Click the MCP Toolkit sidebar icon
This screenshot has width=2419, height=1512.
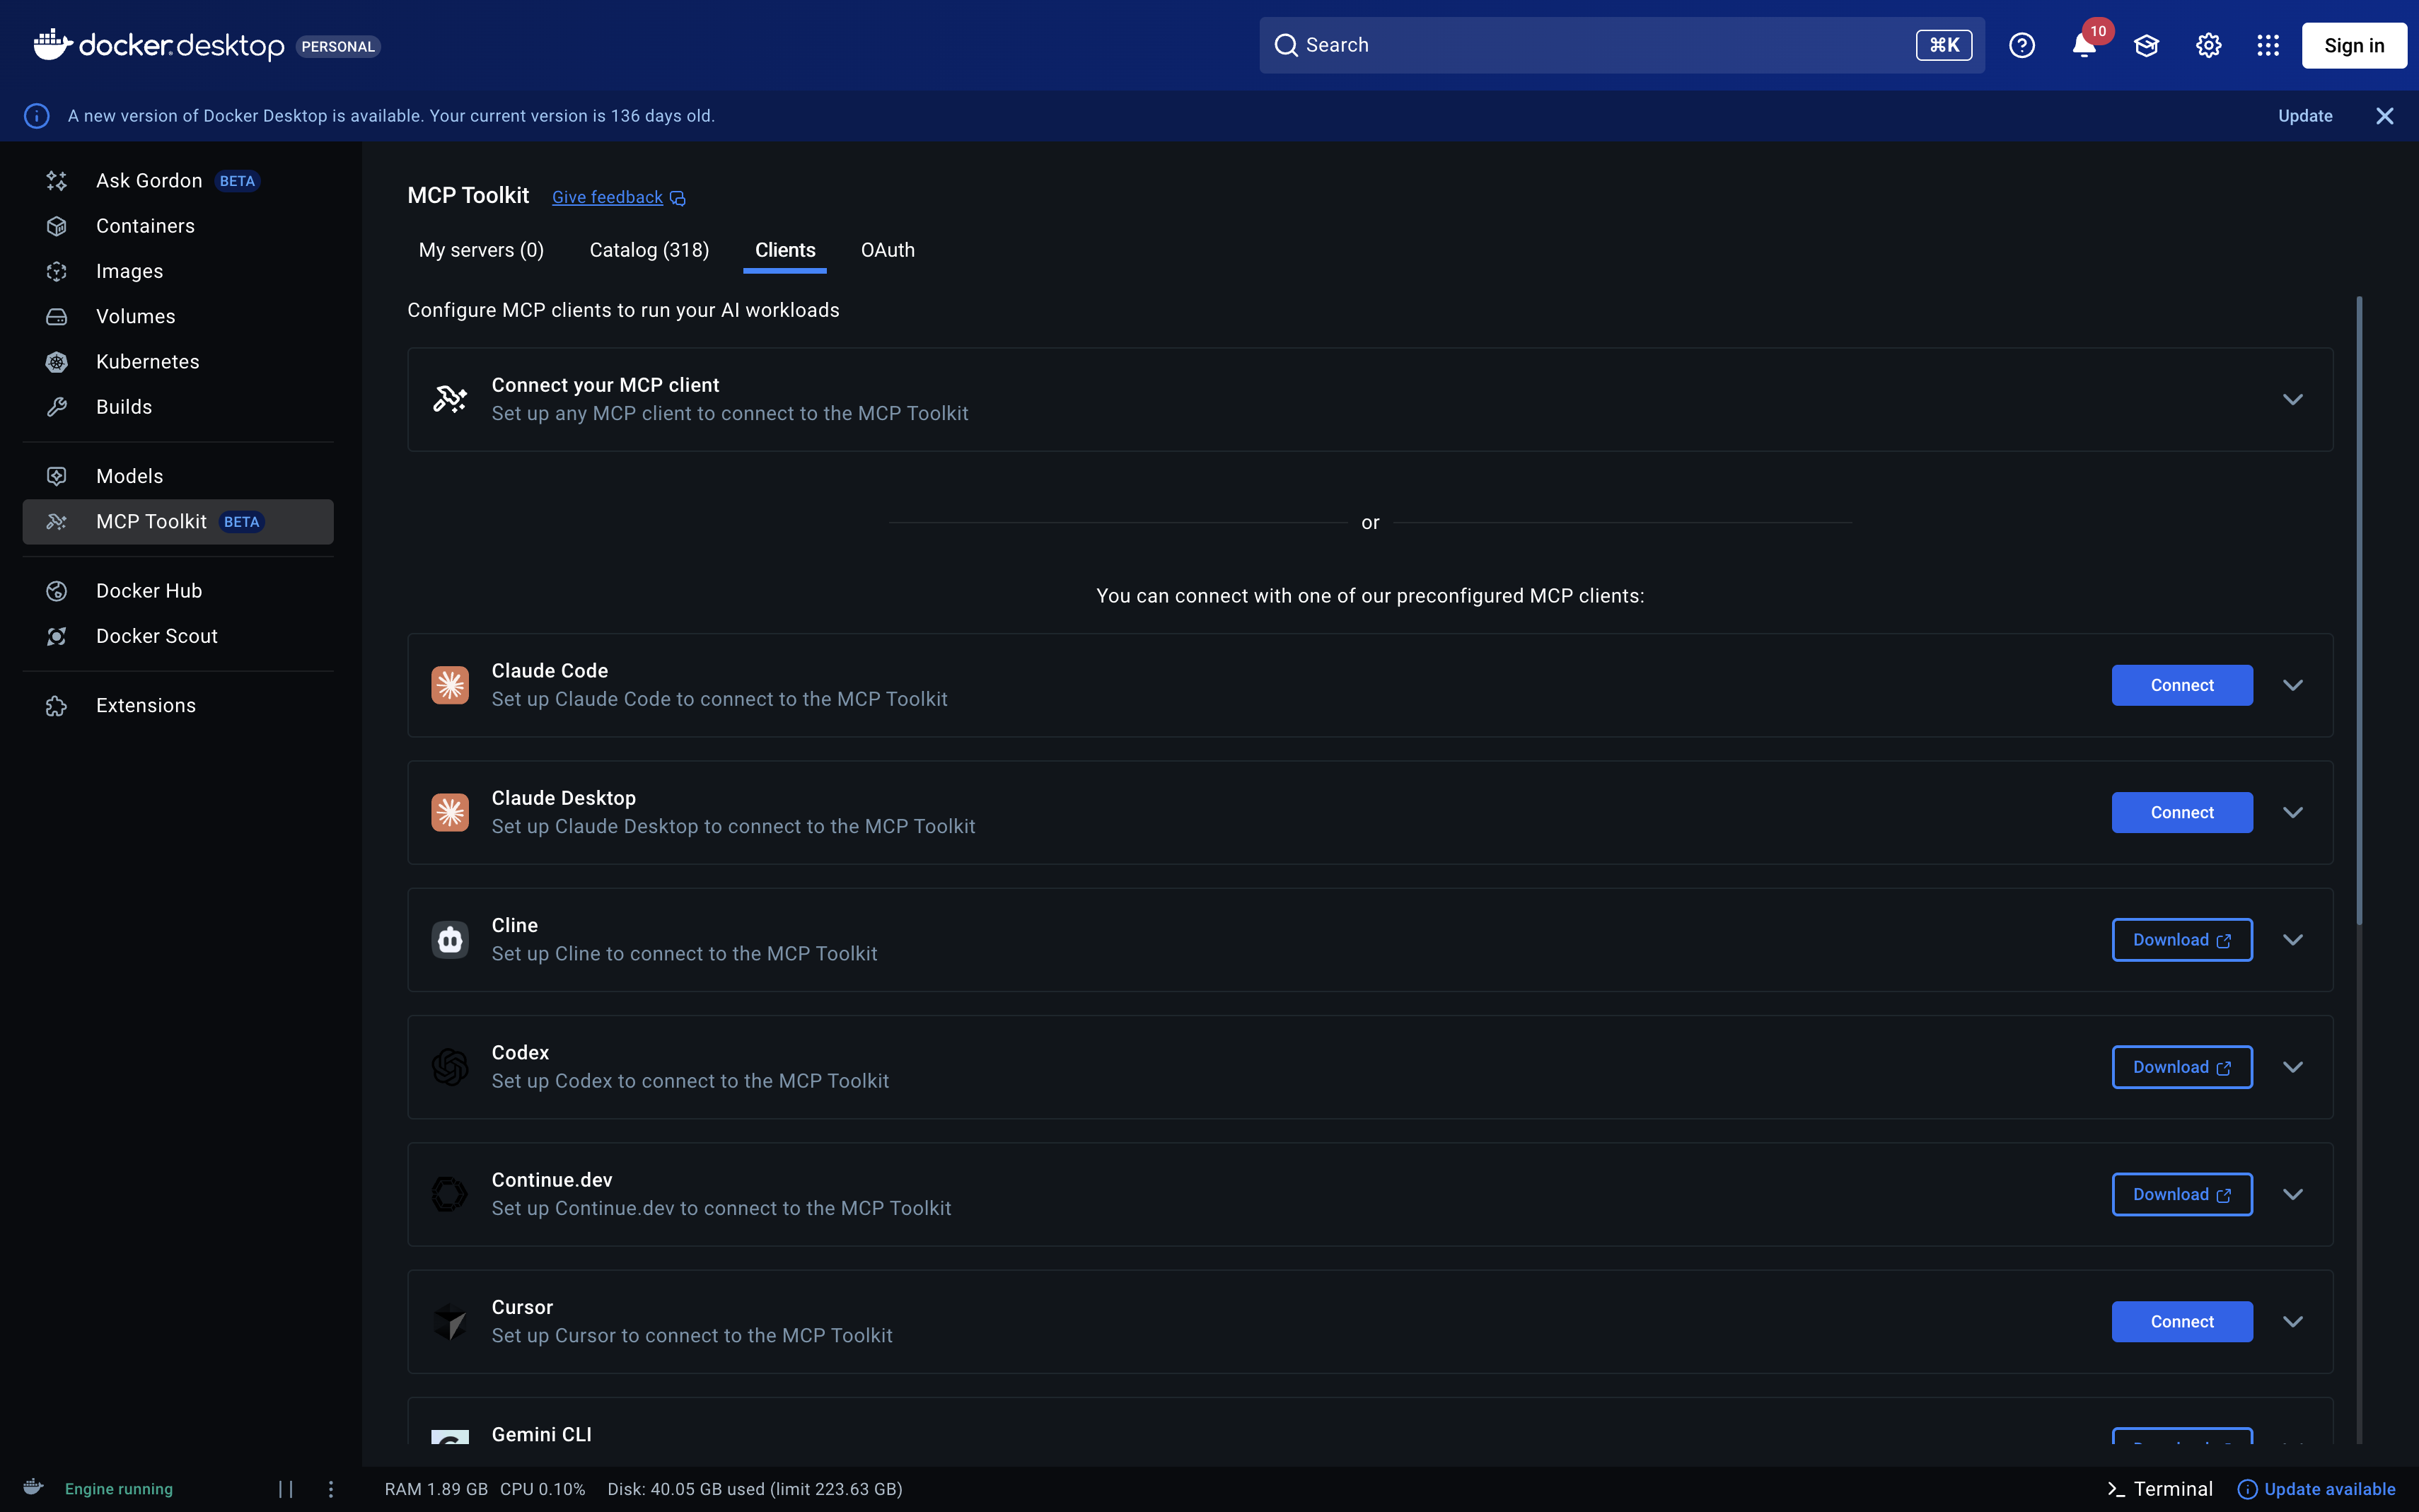(x=57, y=521)
